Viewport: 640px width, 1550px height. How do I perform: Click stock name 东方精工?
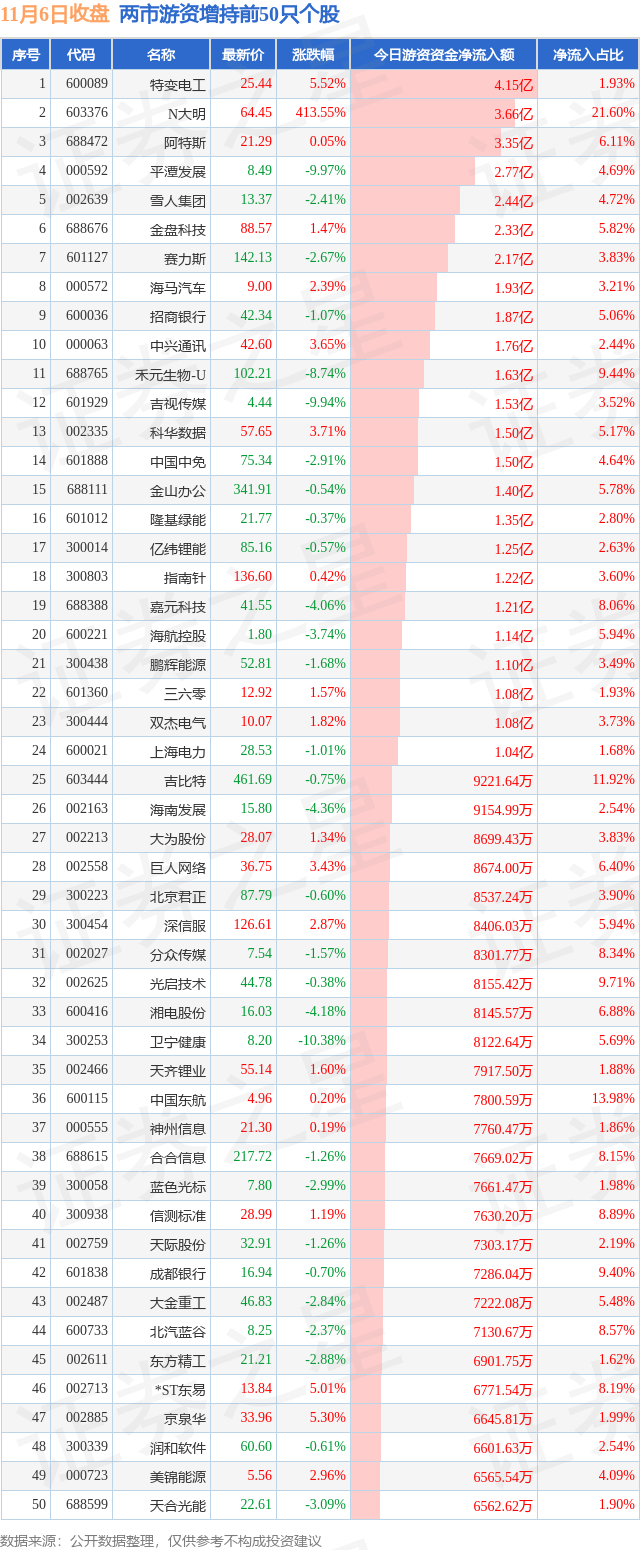click(x=178, y=1361)
